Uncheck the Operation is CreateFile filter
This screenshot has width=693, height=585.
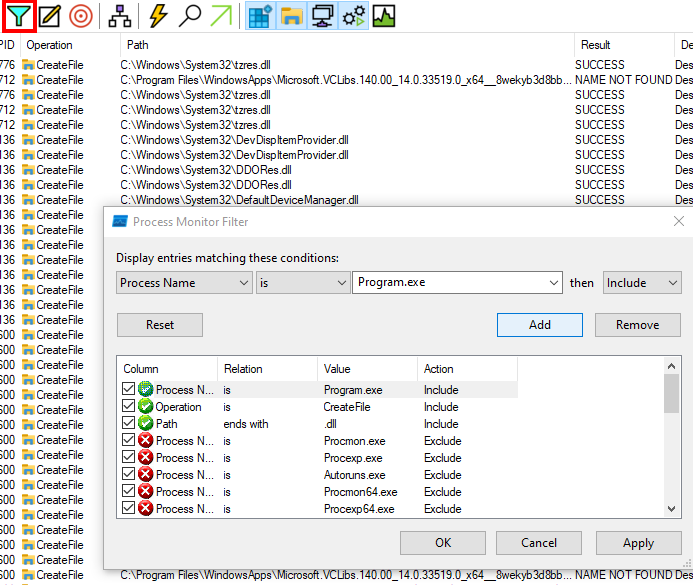pyautogui.click(x=128, y=407)
